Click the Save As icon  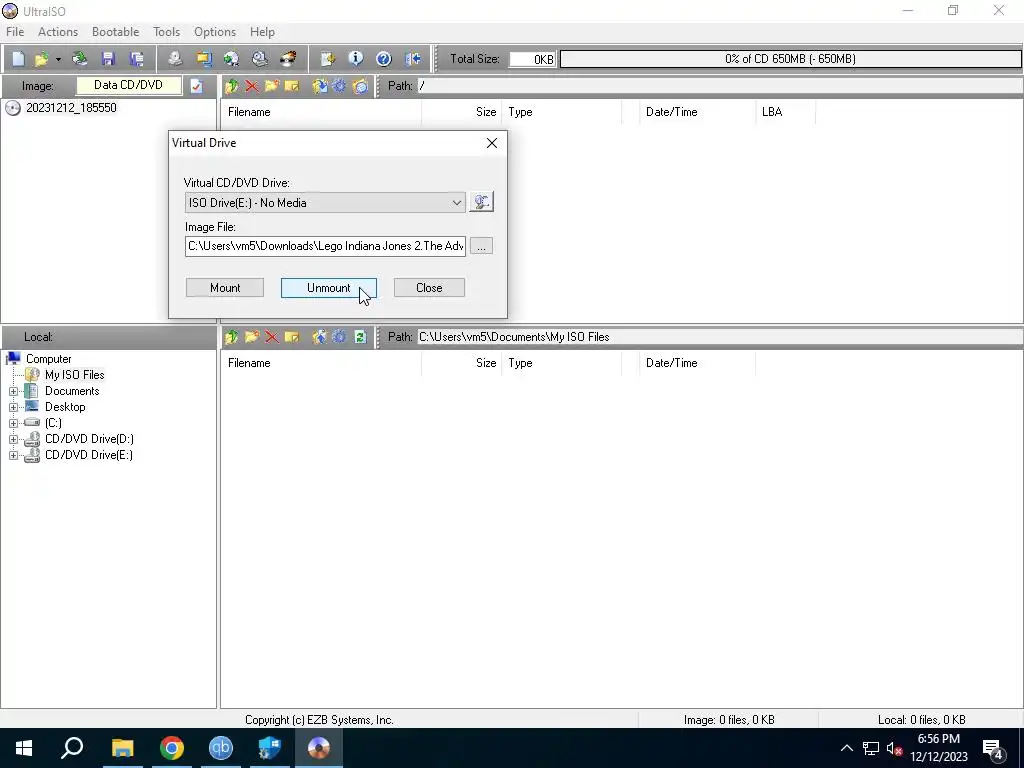tap(136, 59)
